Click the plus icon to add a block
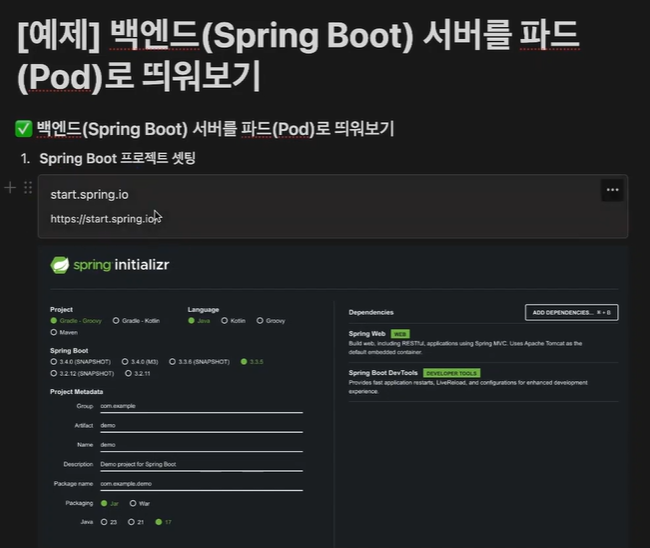This screenshot has height=548, width=650. coord(10,188)
